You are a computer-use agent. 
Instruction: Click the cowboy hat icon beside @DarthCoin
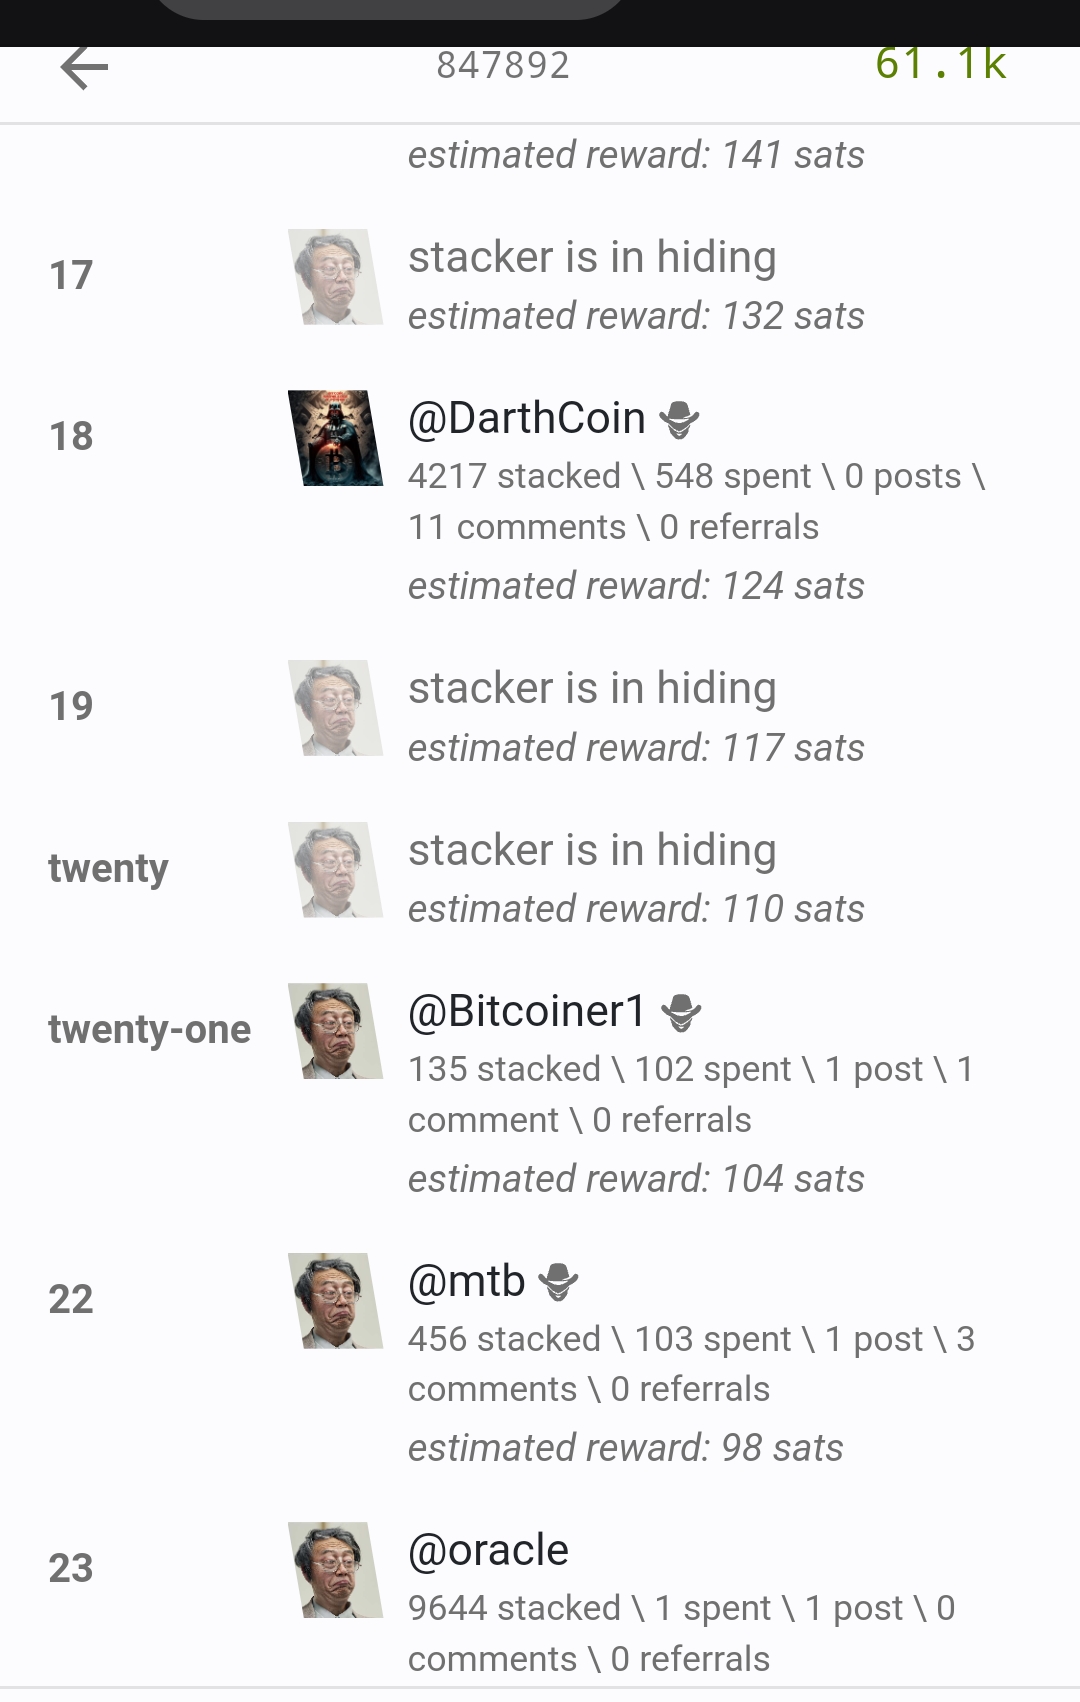(x=679, y=420)
